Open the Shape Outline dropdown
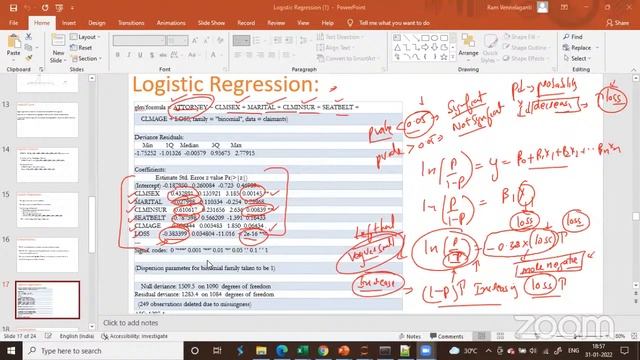This screenshot has height=360, width=640. tap(526, 47)
